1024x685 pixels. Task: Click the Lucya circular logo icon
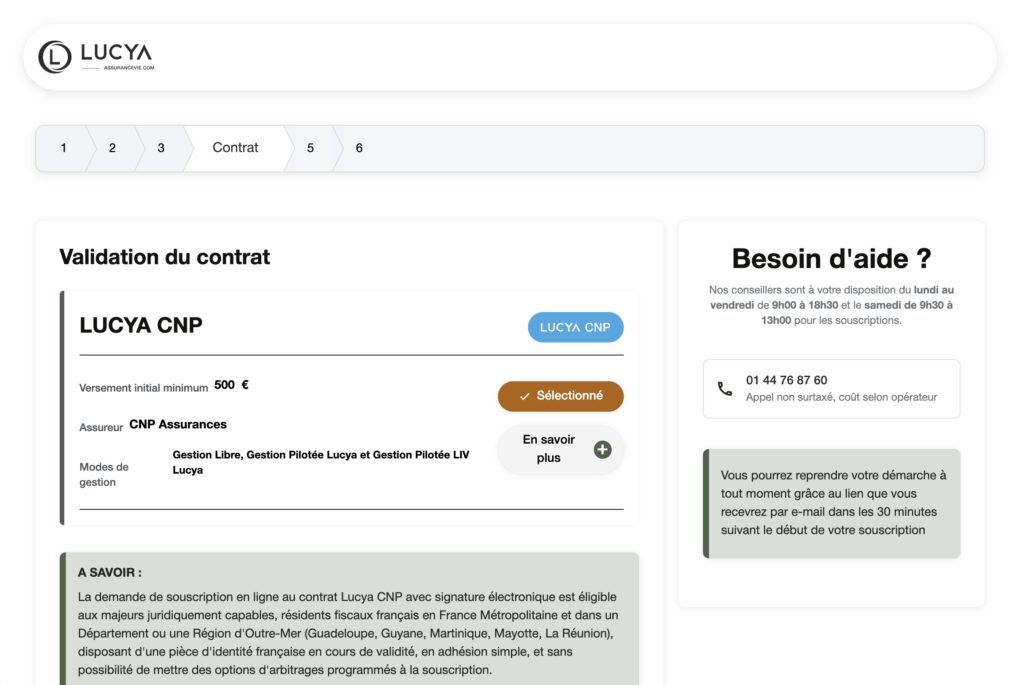(54, 57)
